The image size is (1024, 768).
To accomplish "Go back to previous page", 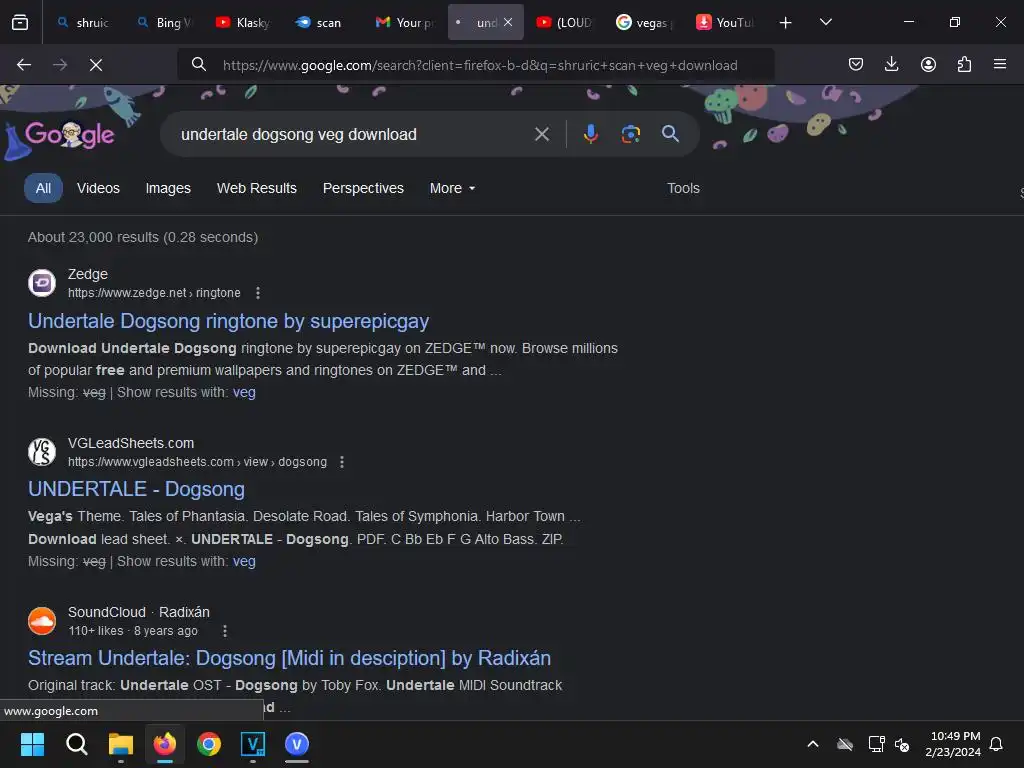I will click(24, 65).
